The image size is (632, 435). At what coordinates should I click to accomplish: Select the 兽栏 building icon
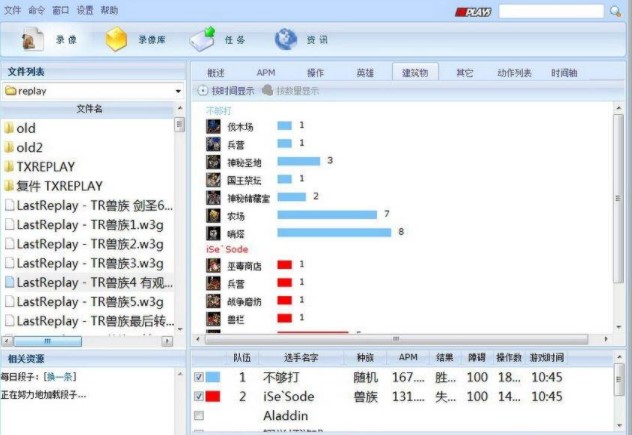pos(213,318)
